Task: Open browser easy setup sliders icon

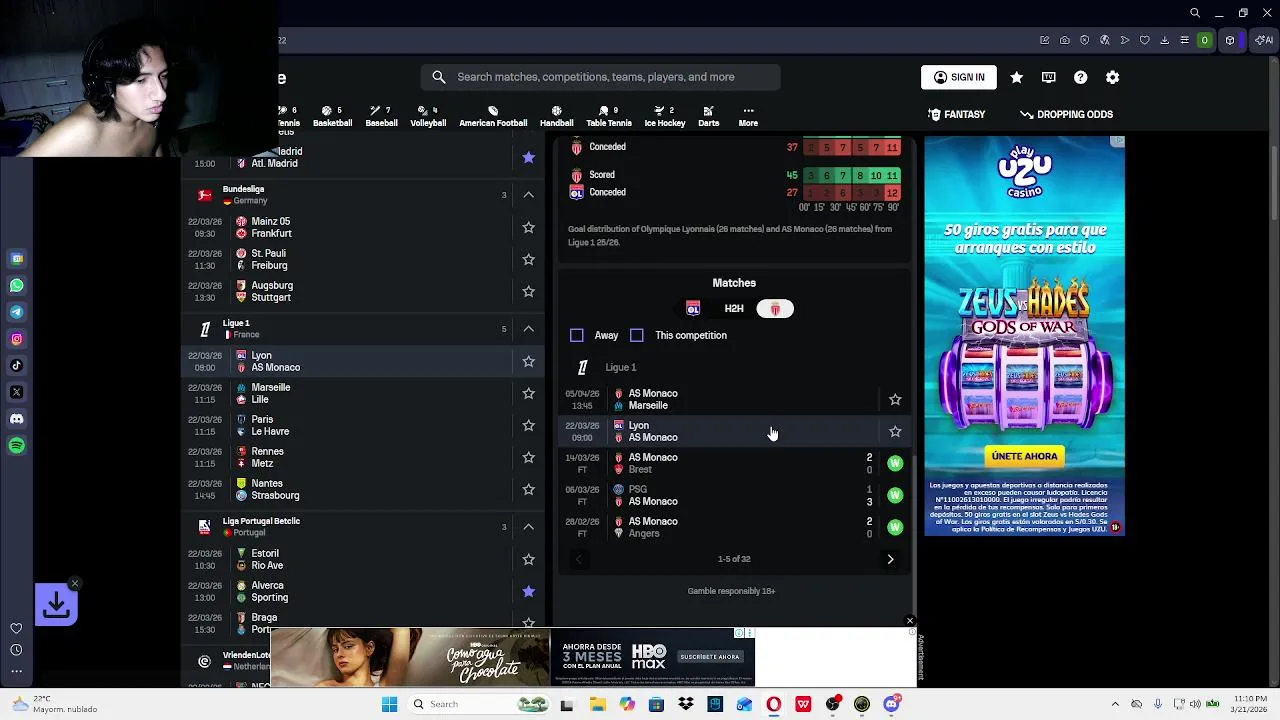Action: [1185, 40]
